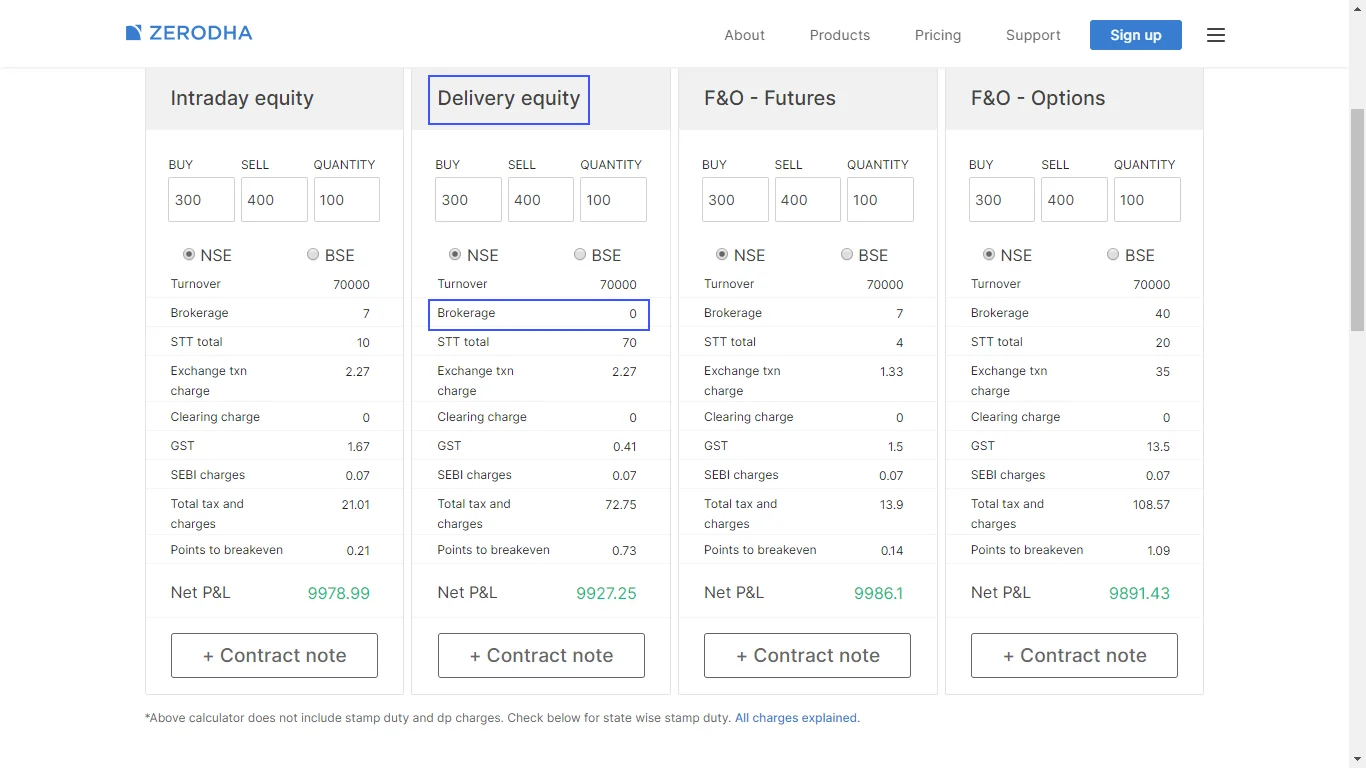Click Delivery equity Quantity field
Image resolution: width=1366 pixels, height=768 pixels.
[x=614, y=200]
